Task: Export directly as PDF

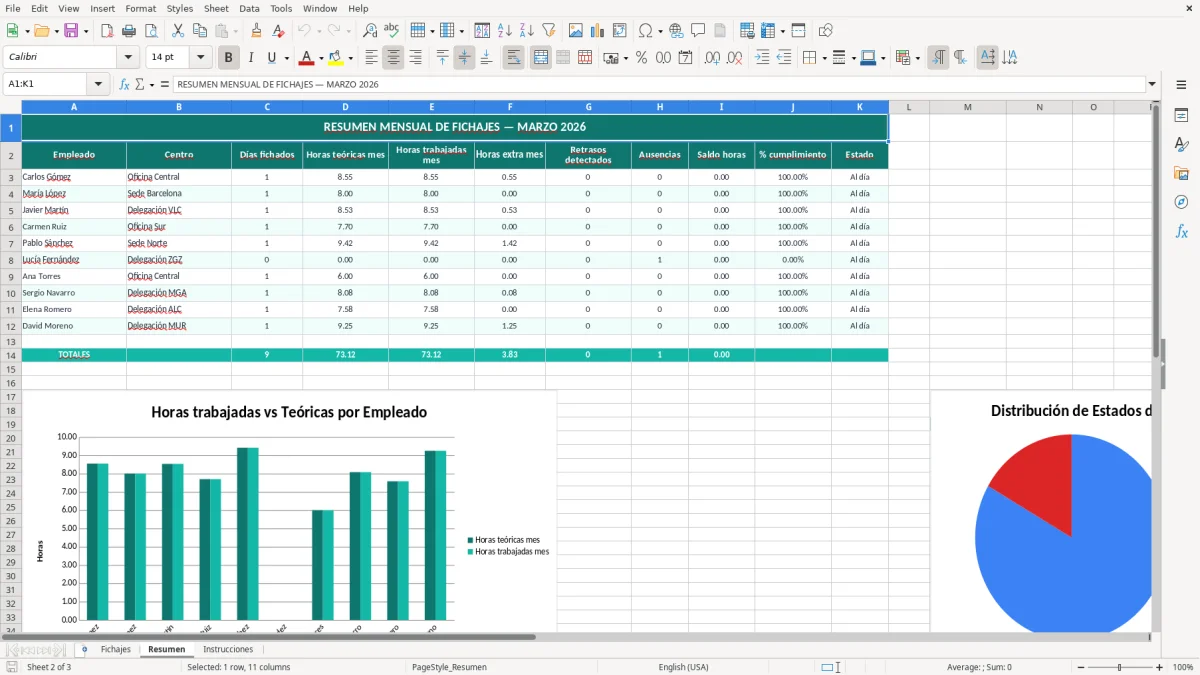Action: point(107,31)
